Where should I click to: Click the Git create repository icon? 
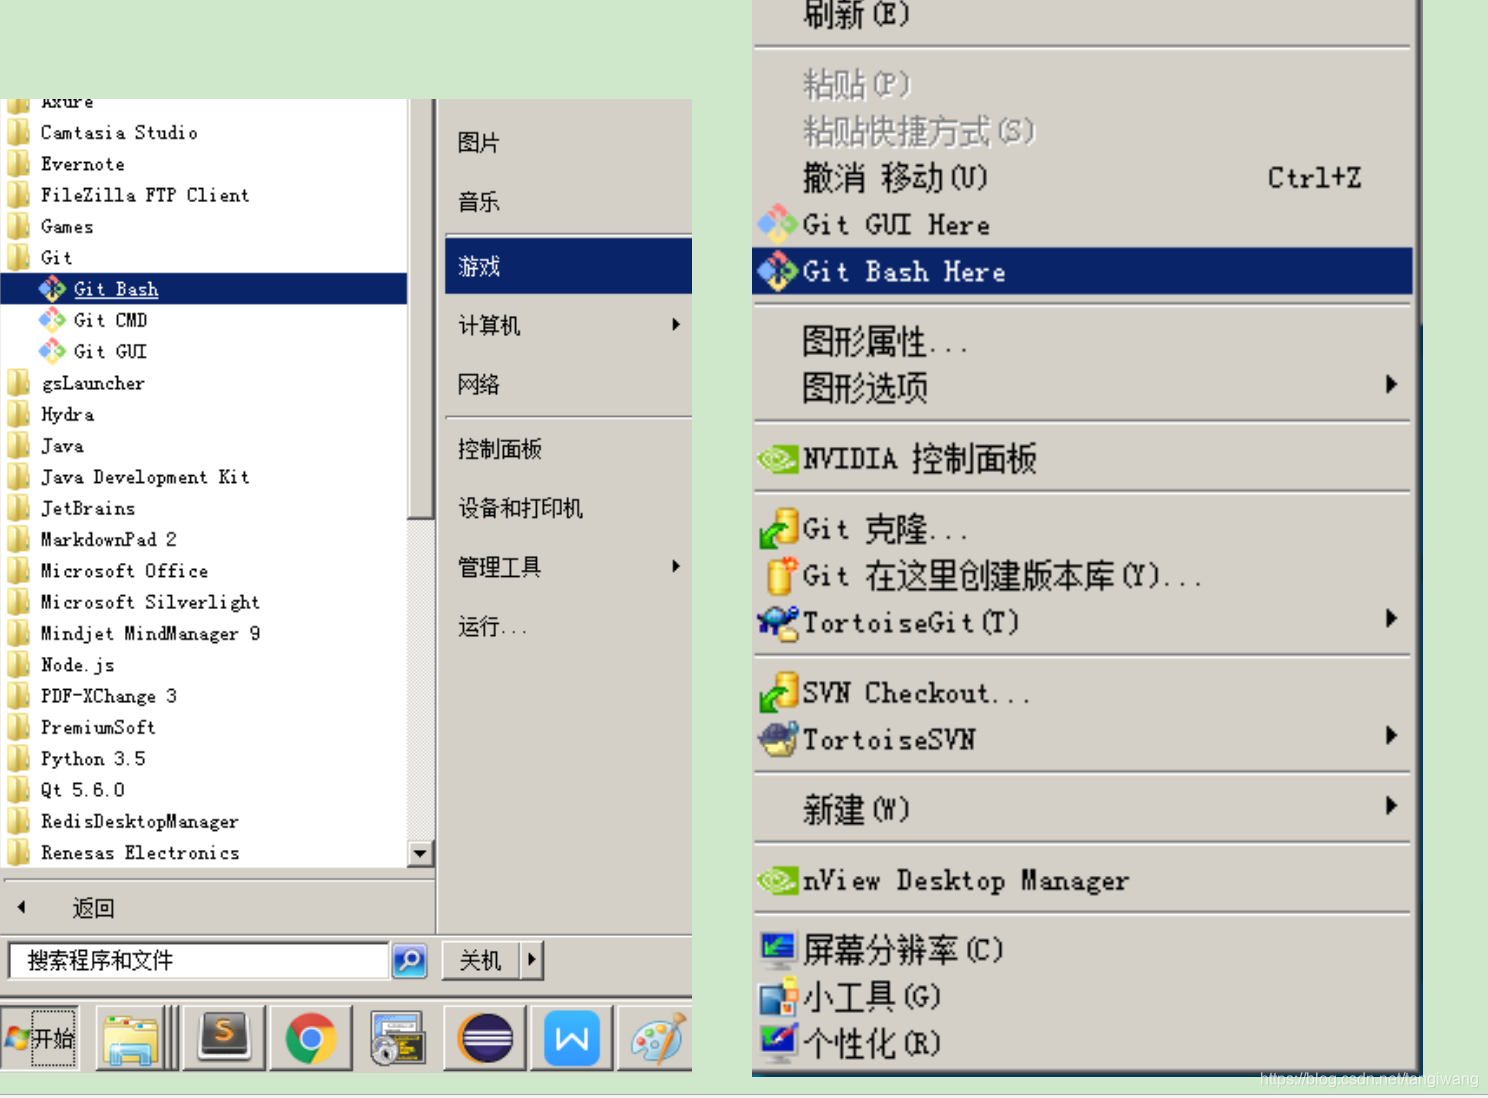pos(779,576)
